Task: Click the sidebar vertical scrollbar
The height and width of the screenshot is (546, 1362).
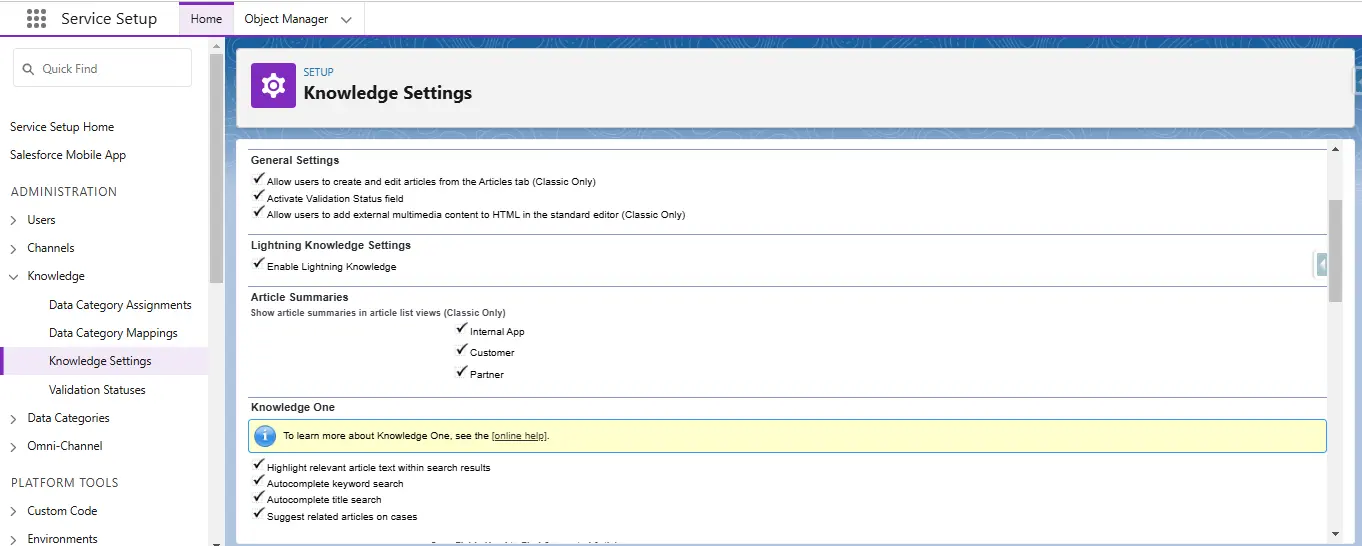Action: 216,170
